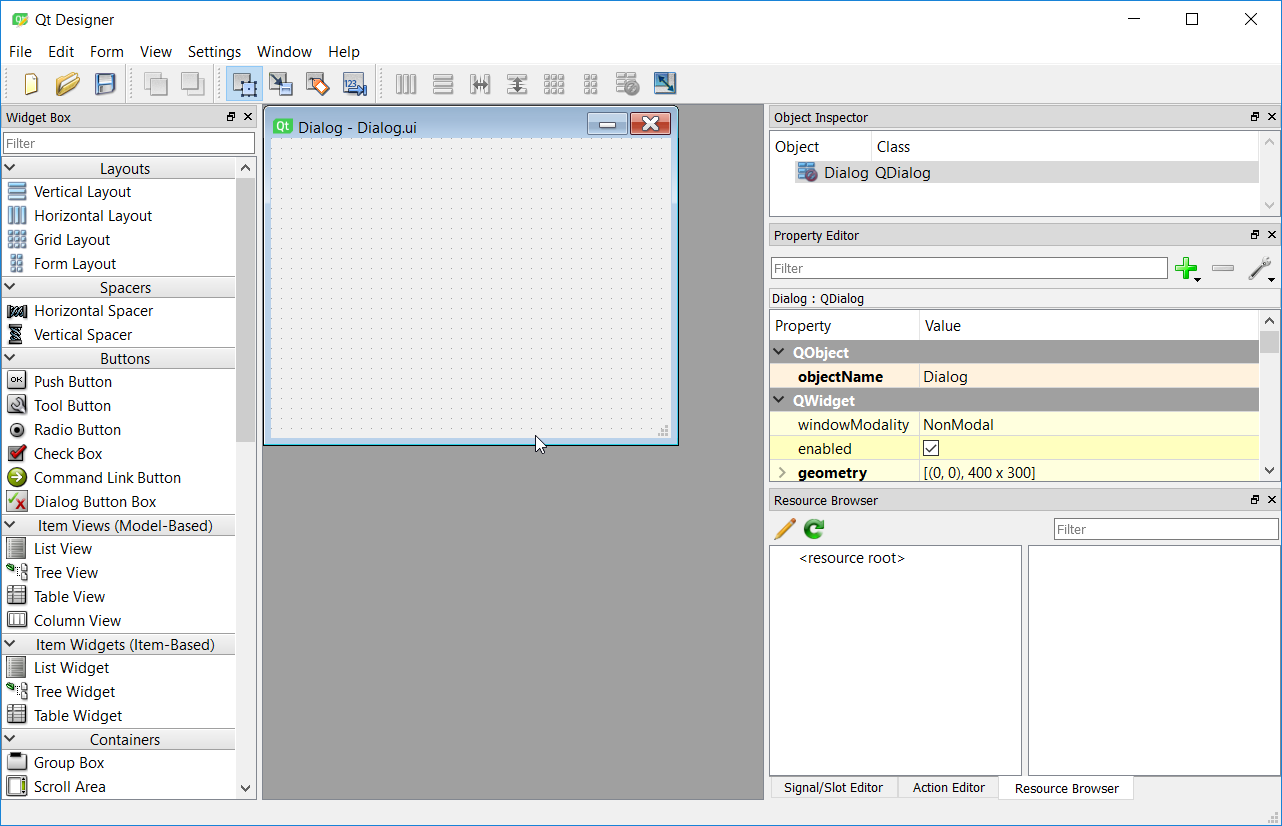1282x826 pixels.
Task: Activate Edit Signals/Slots mode
Action: tap(281, 84)
